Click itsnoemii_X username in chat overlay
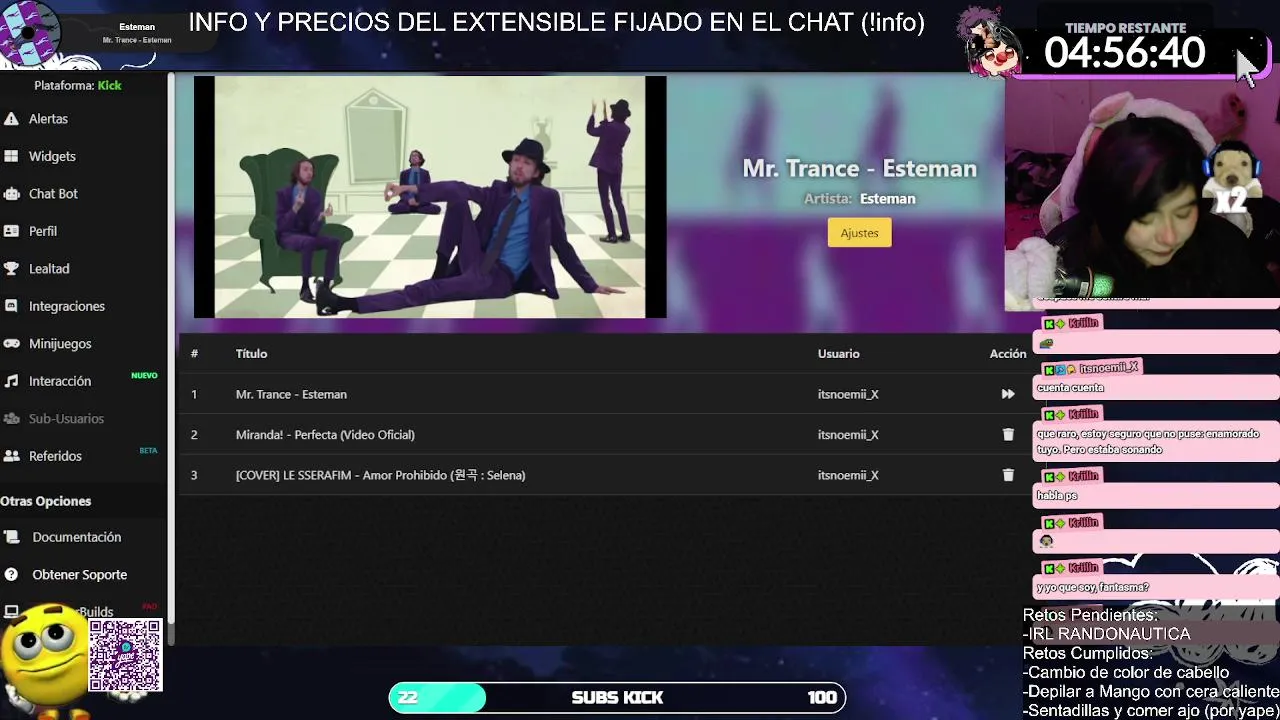The height and width of the screenshot is (720, 1280). 1108,368
